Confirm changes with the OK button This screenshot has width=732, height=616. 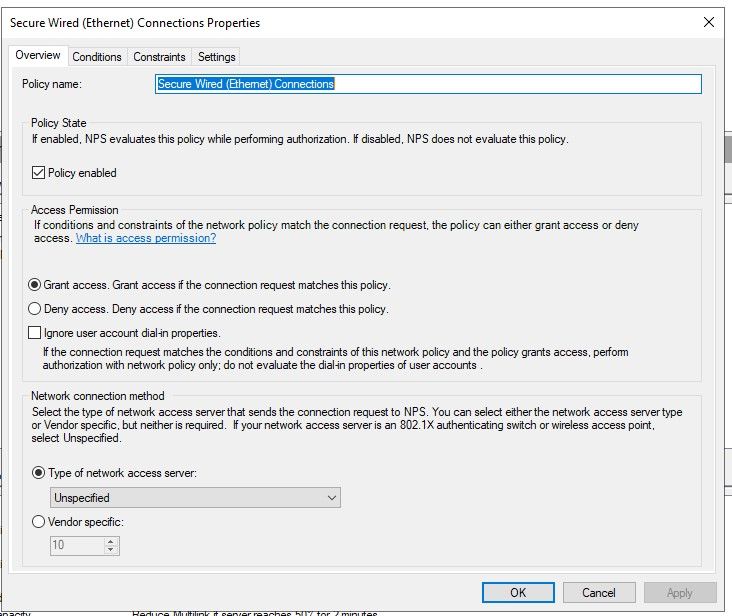(x=518, y=593)
